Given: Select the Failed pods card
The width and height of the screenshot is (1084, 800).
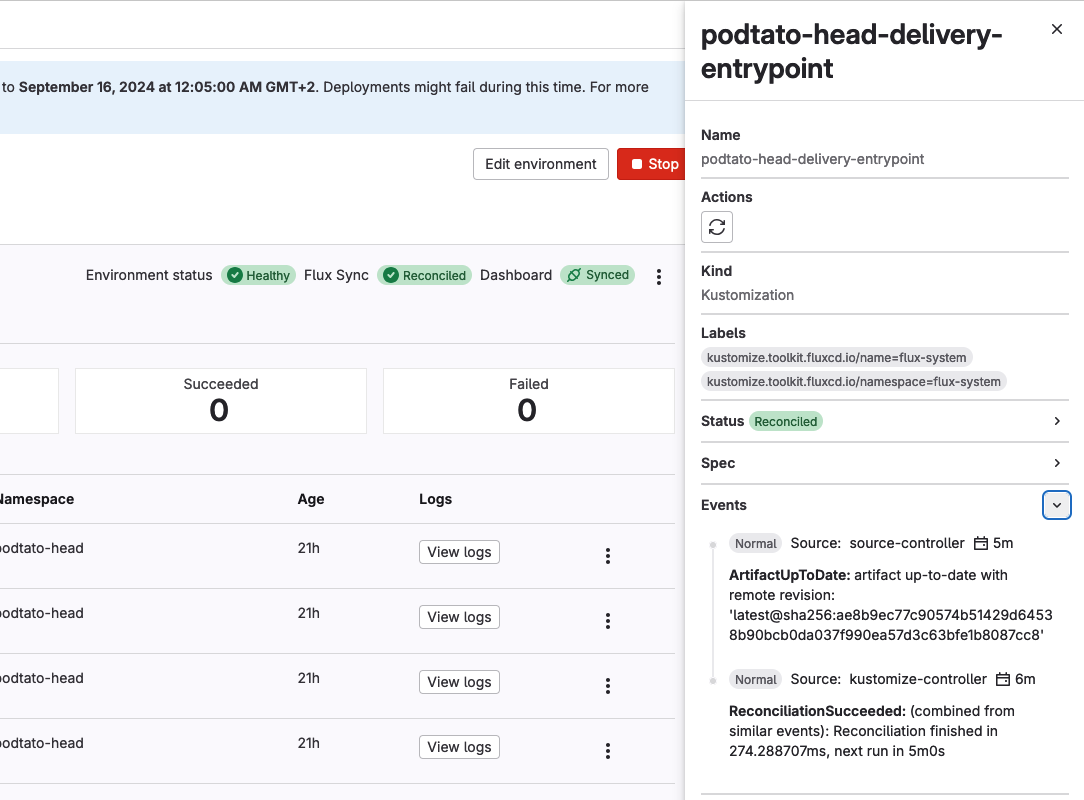Looking at the screenshot, I should (x=528, y=400).
